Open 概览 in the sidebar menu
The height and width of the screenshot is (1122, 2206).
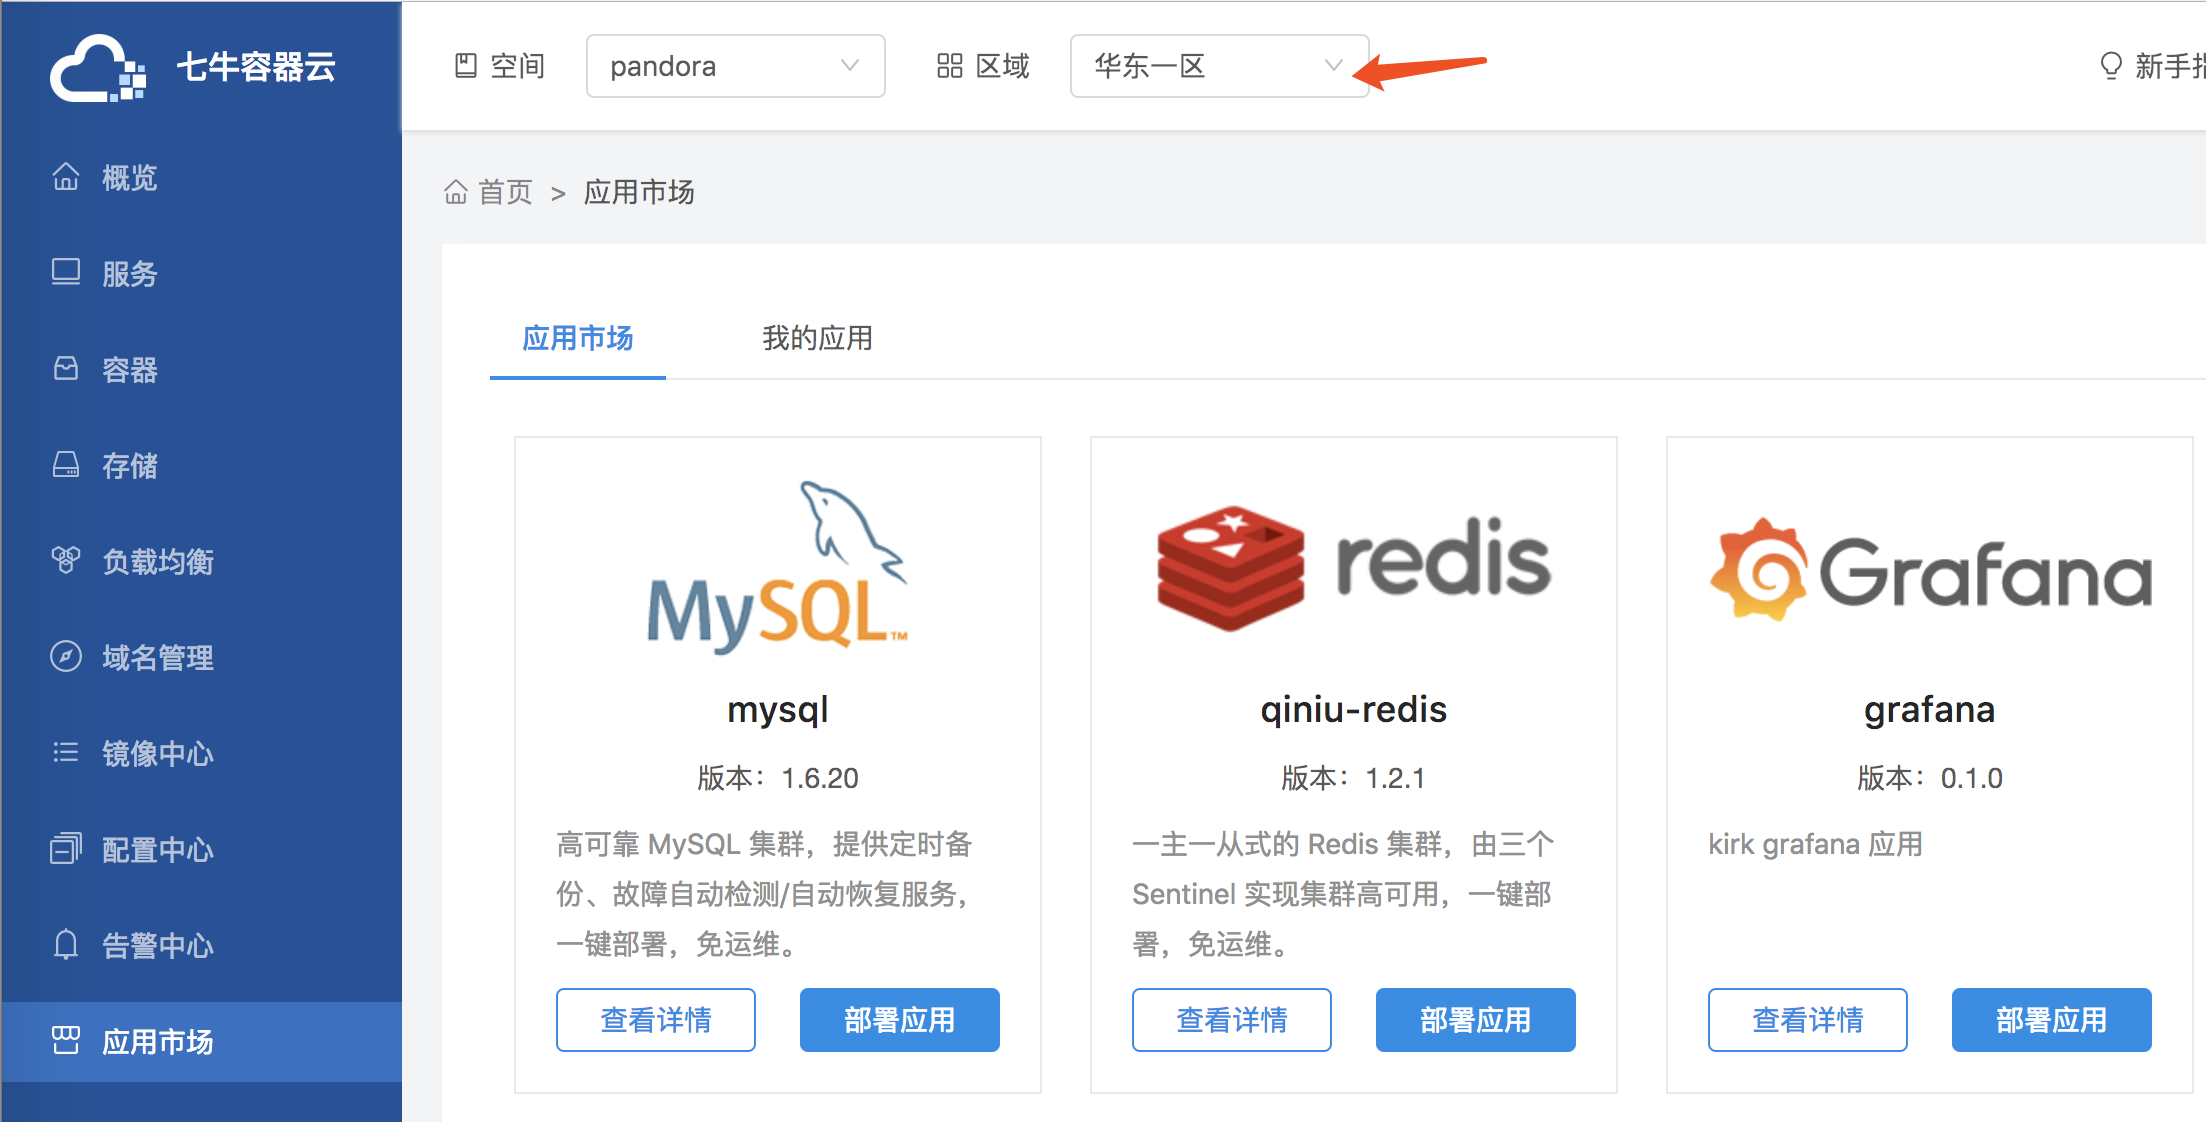point(202,177)
